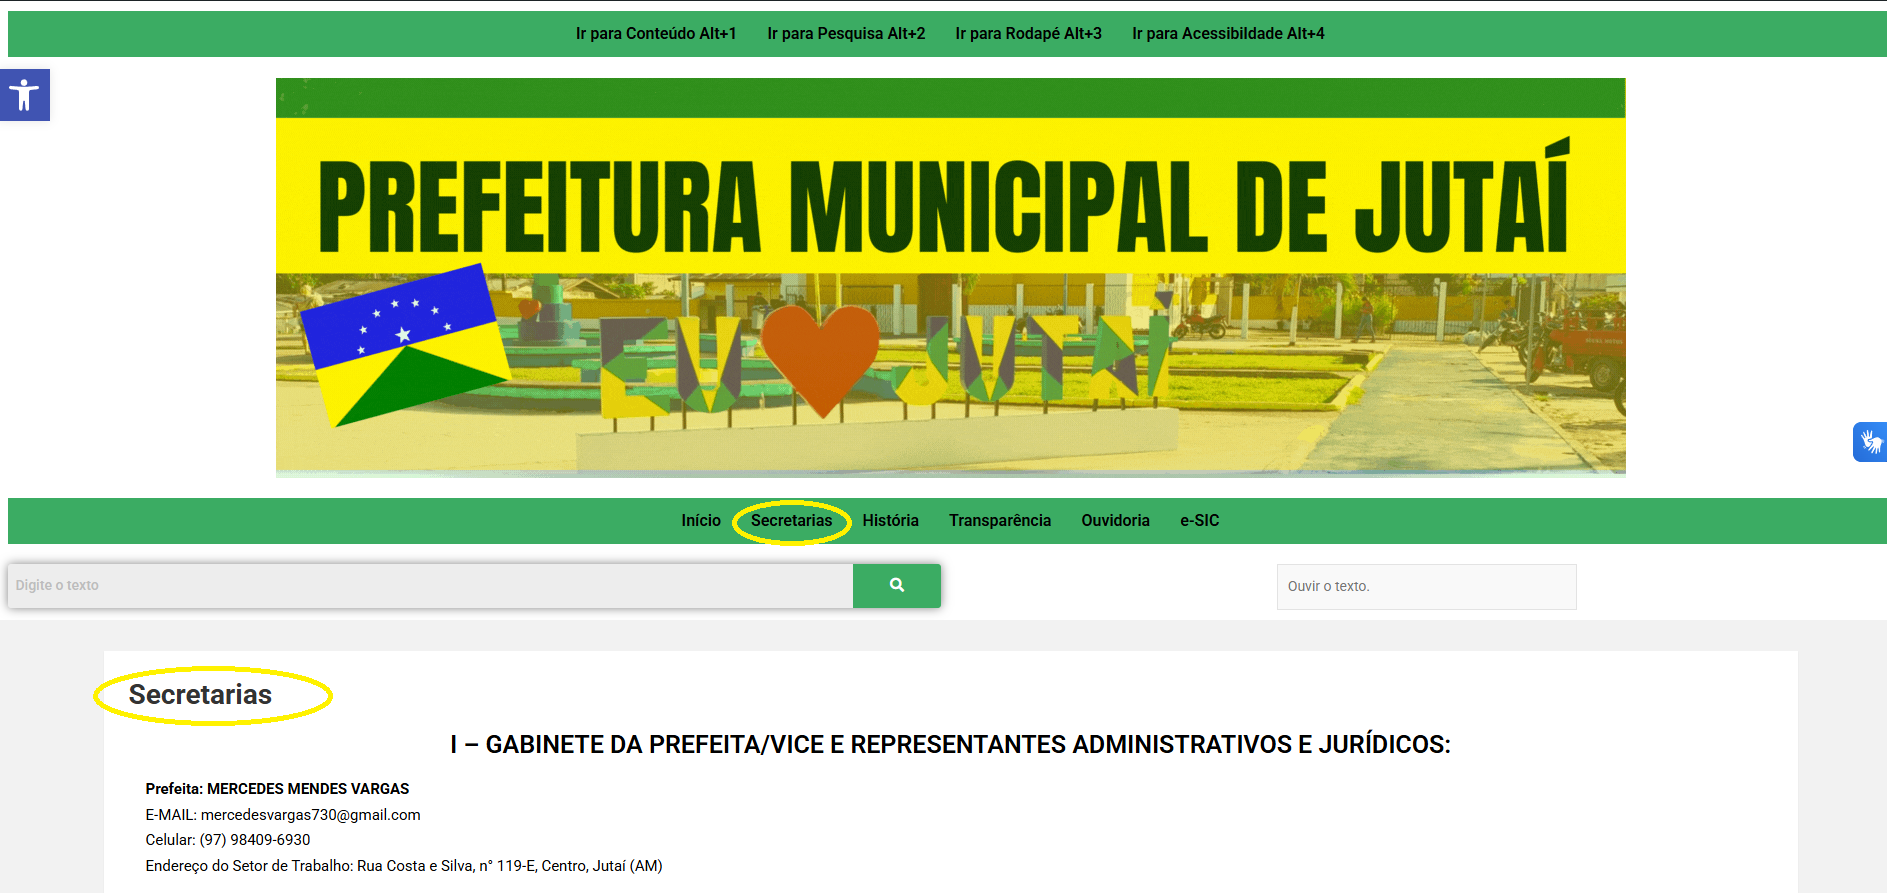Image resolution: width=1887 pixels, height=893 pixels.
Task: Click the mayor's email address
Action: pyautogui.click(x=310, y=815)
